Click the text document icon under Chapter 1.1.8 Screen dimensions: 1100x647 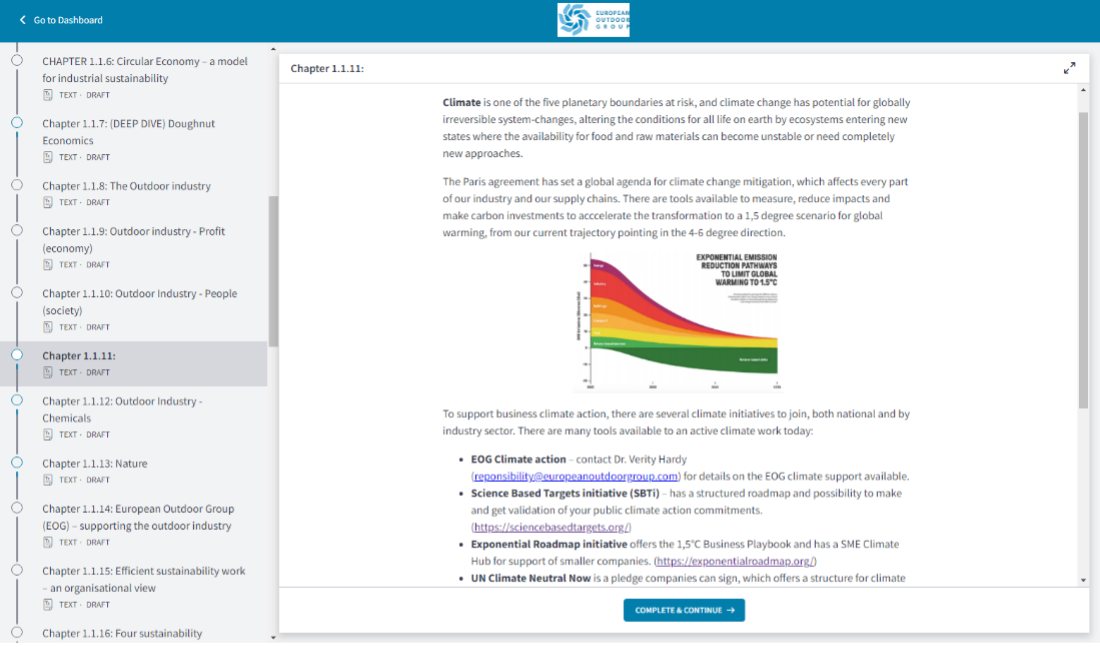(x=48, y=202)
